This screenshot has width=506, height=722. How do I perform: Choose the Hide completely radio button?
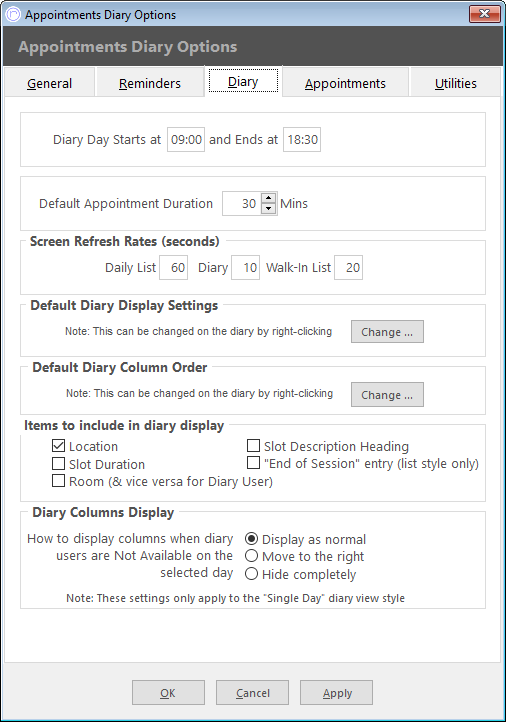(x=251, y=574)
